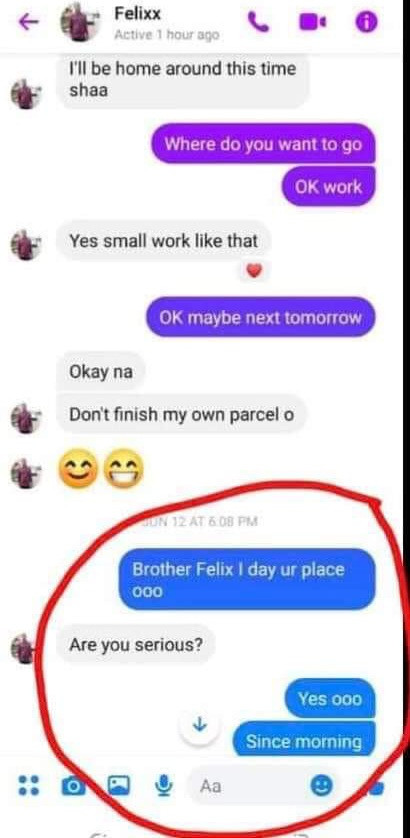Screen dimensions: 410x838
Task: Open the photo gallery icon
Action: [119, 786]
